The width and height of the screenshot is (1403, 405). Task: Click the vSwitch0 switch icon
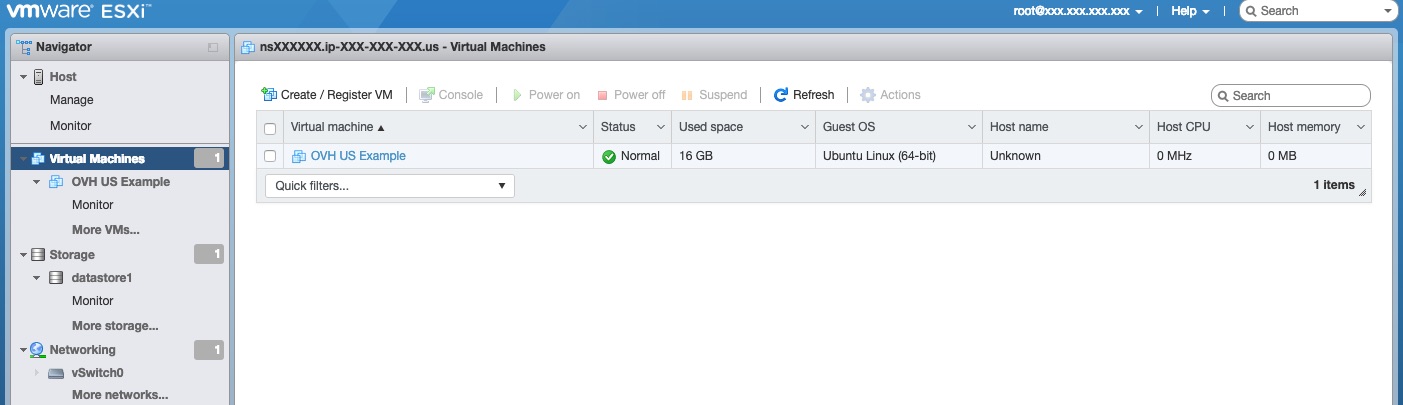coord(56,373)
